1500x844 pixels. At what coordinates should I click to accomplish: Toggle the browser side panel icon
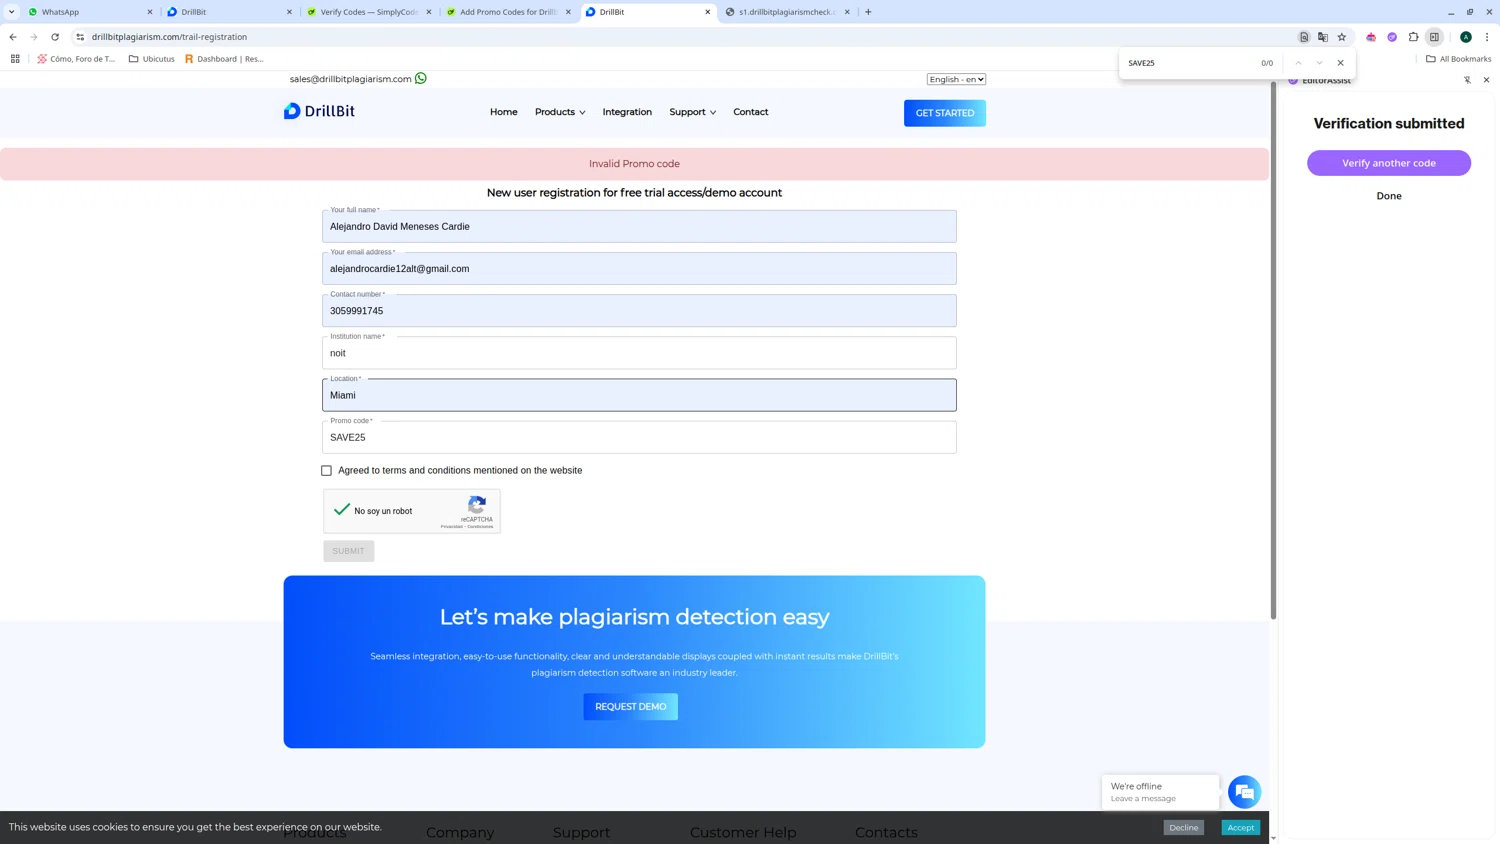tap(1434, 37)
